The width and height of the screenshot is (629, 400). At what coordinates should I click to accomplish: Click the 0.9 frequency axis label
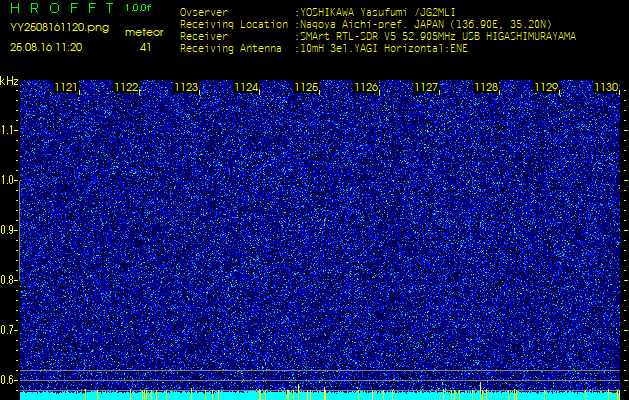point(7,230)
